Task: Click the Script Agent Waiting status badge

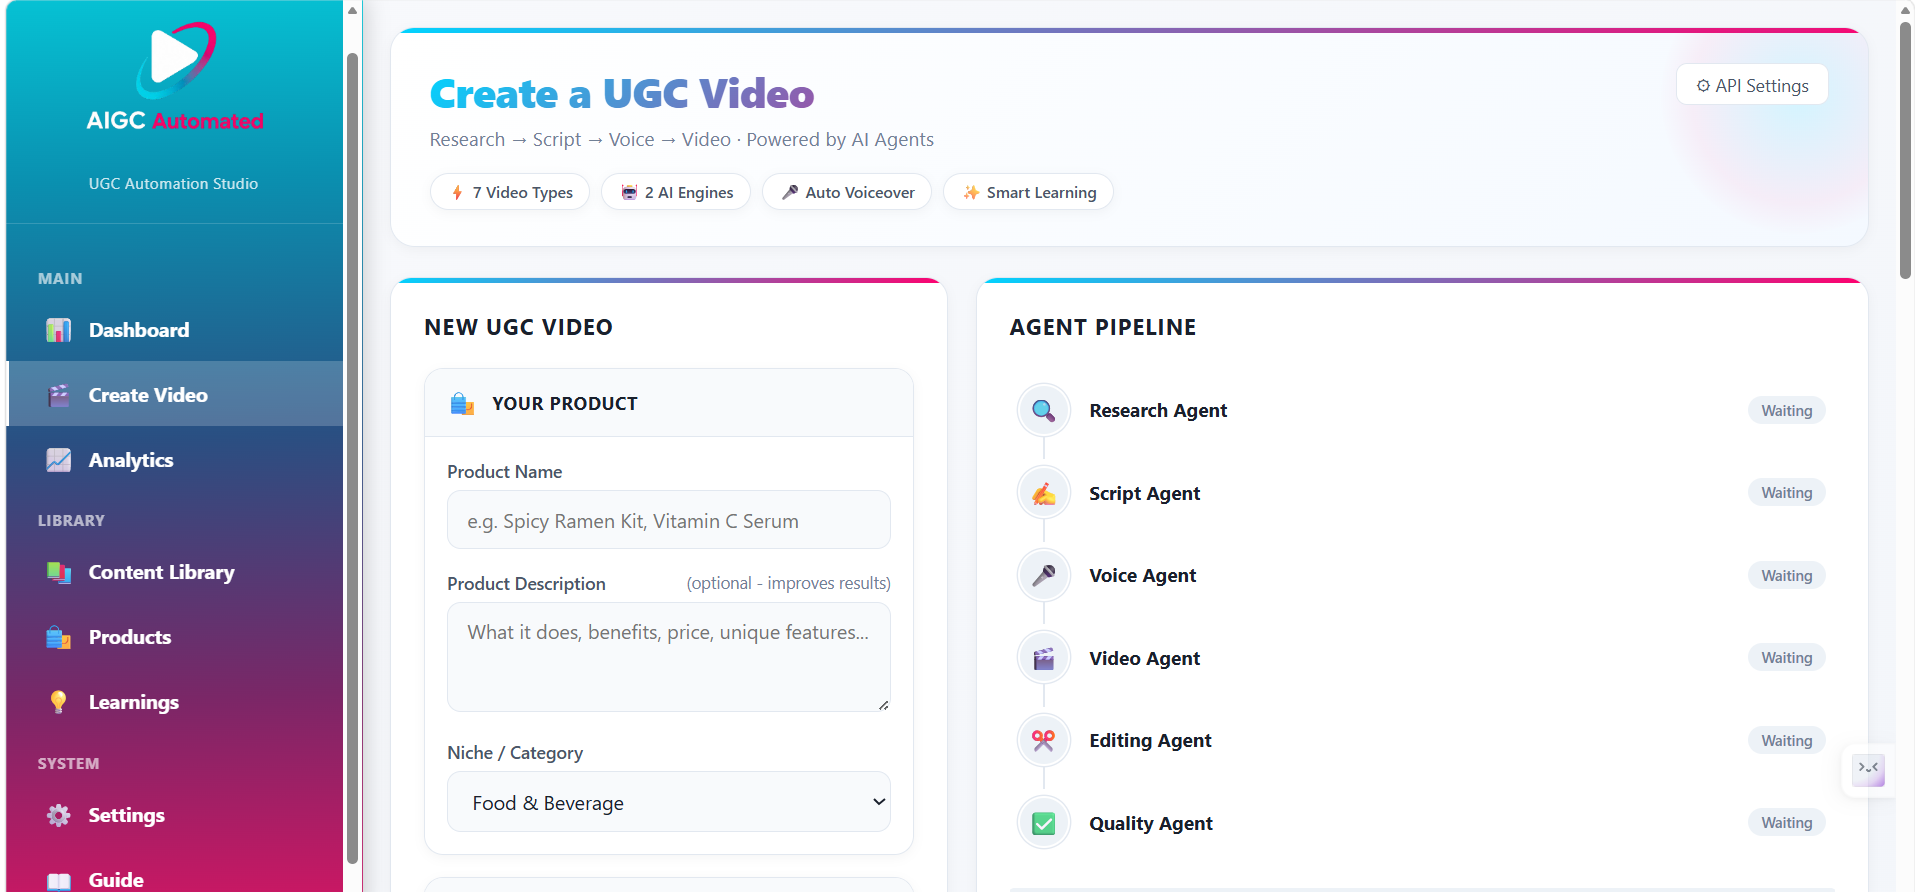Action: pyautogui.click(x=1787, y=493)
